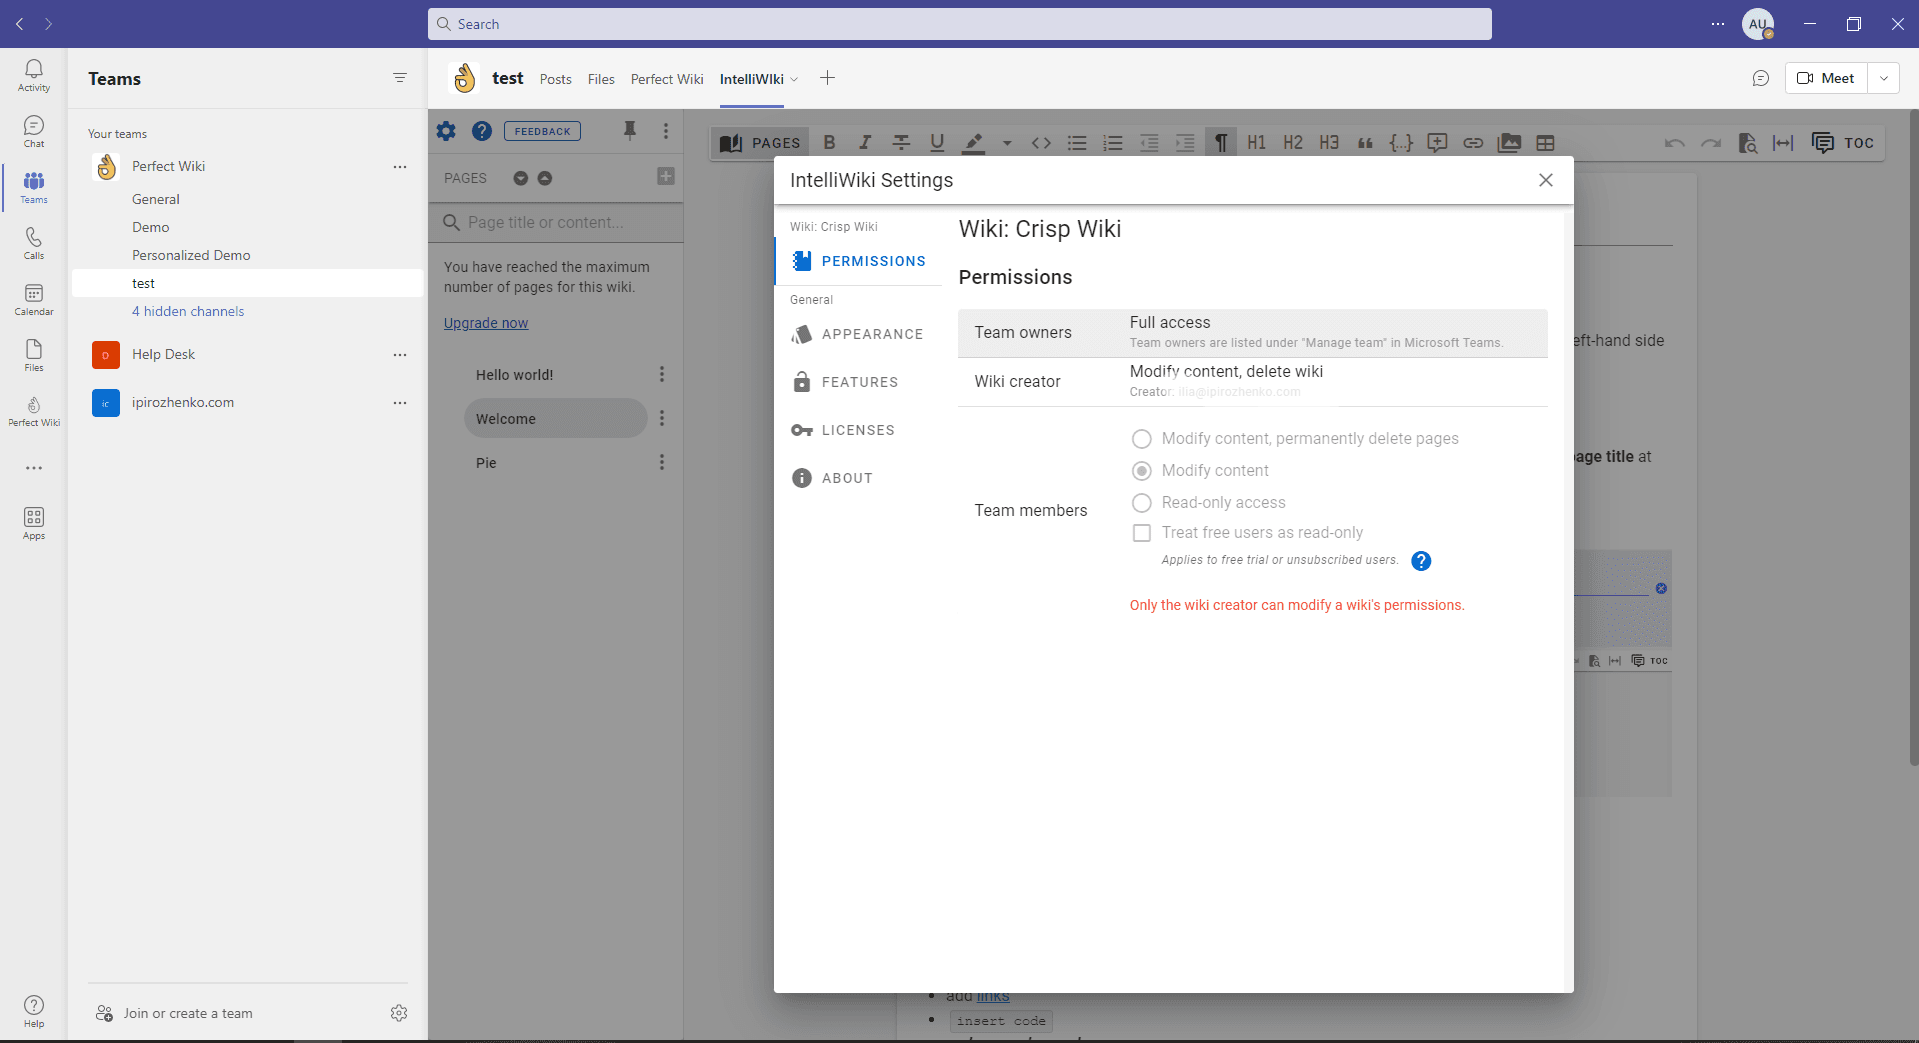Open Chat from the left rail

click(x=33, y=131)
